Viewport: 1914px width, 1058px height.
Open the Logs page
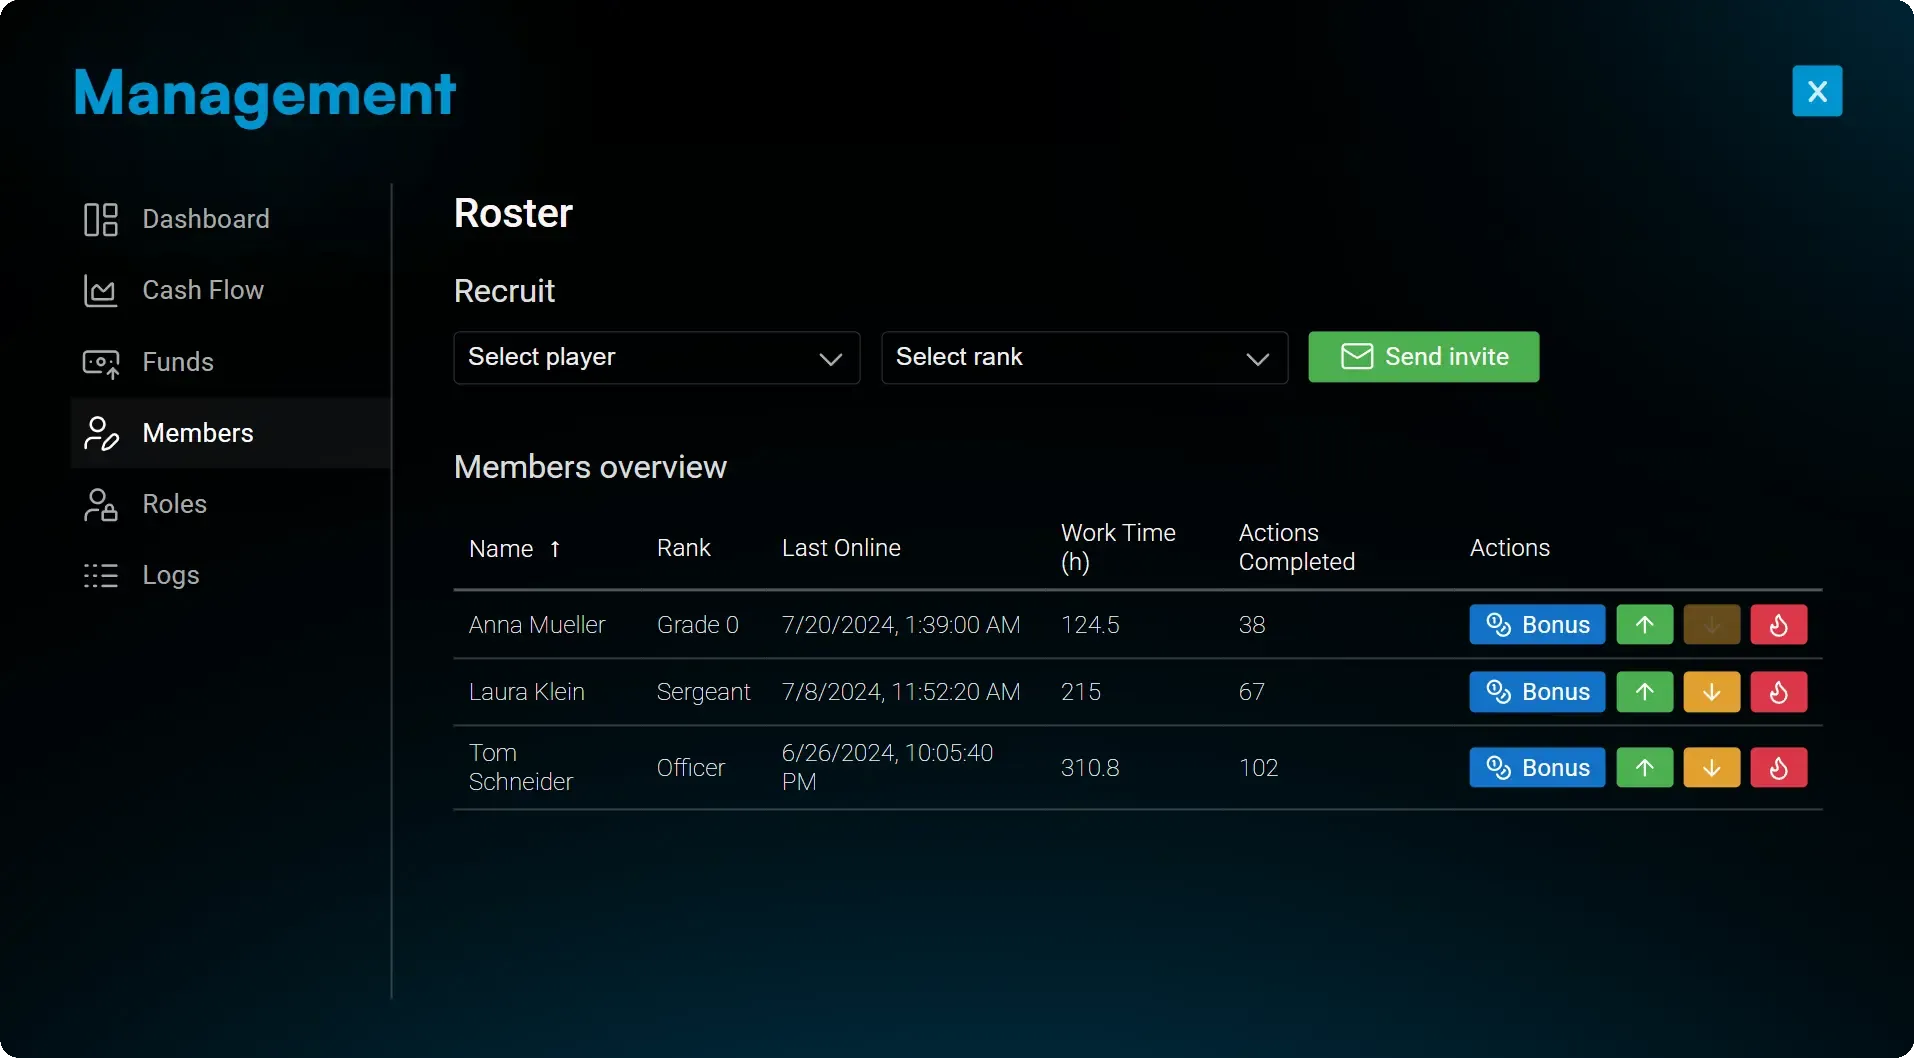click(x=168, y=575)
